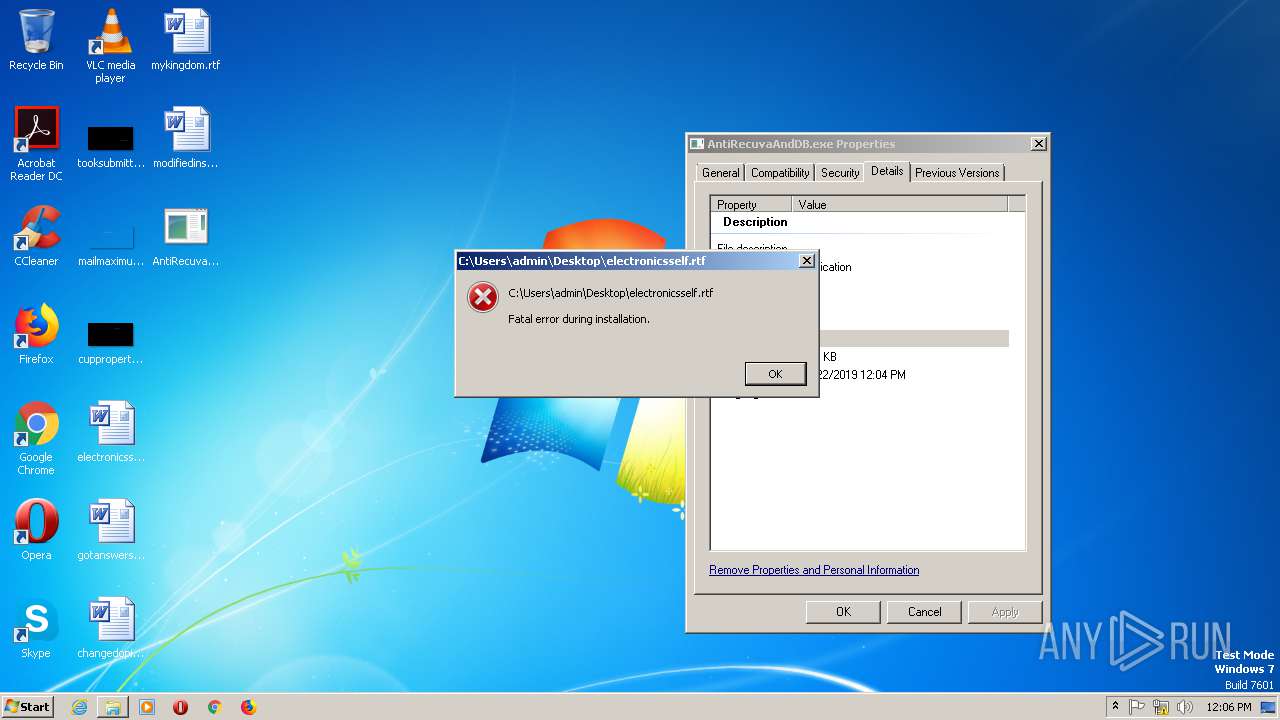Close the AntiRecuvaAndDB.exe Properties window
The width and height of the screenshot is (1280, 720).
1038,144
